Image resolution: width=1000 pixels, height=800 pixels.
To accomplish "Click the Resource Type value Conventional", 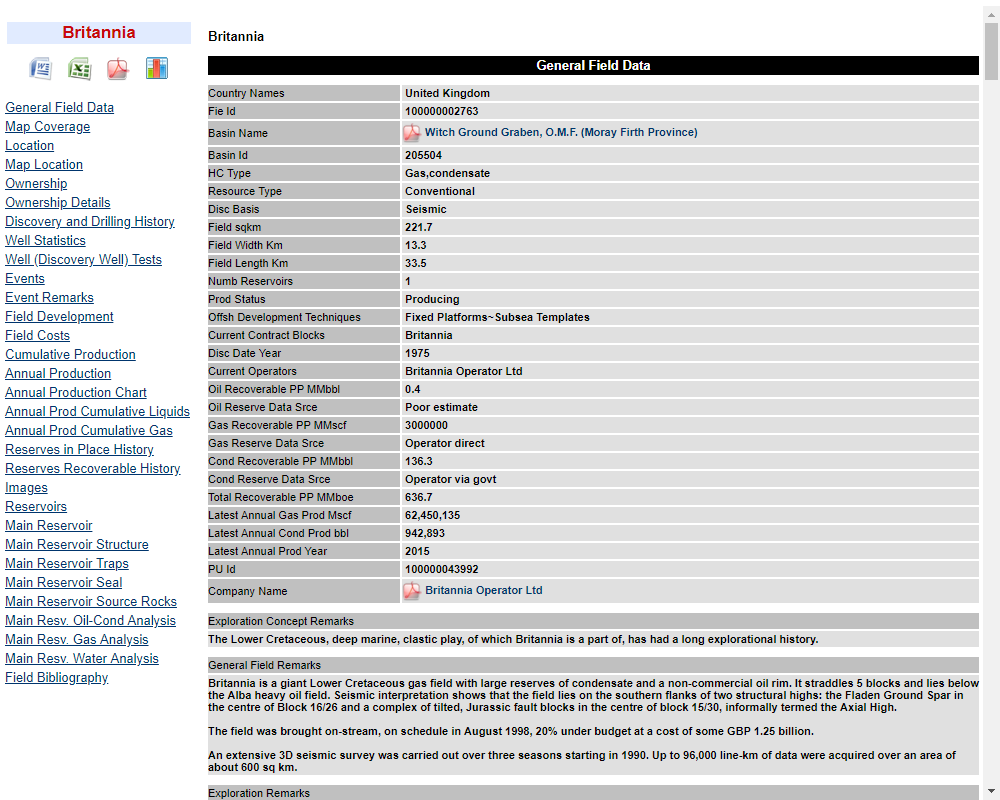I will [440, 191].
